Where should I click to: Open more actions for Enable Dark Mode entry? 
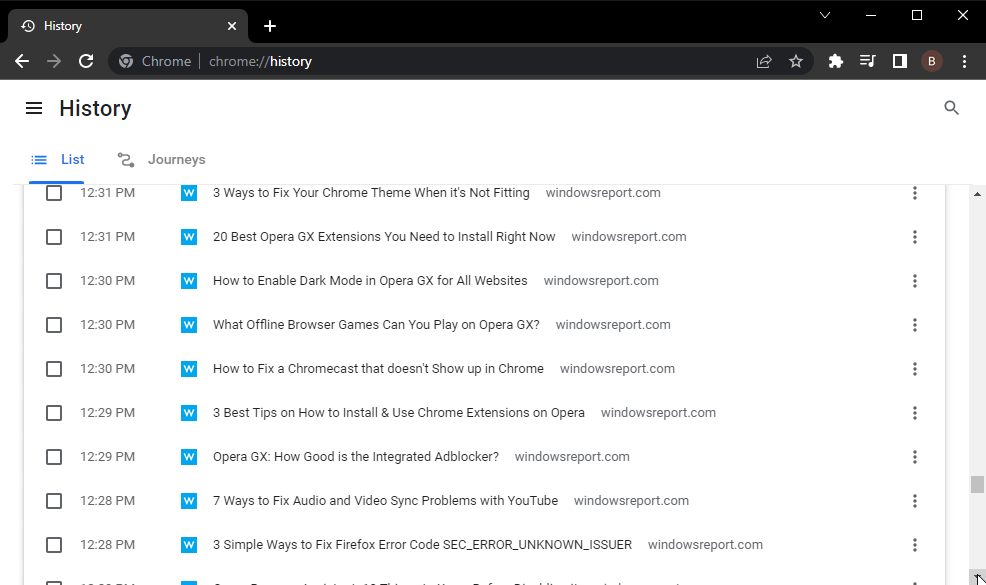point(915,281)
